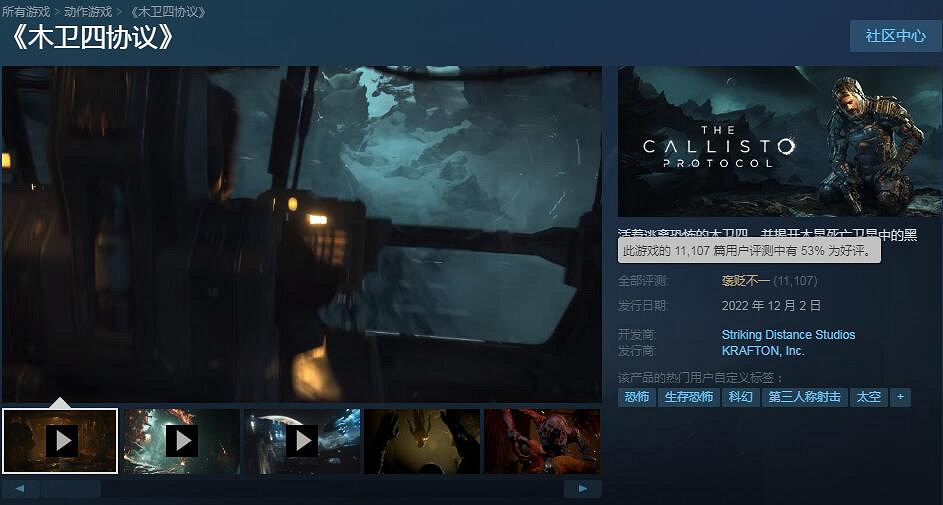Screen dimensions: 943x505
Task: Play the second trailer video thumbnail
Action: click(181, 440)
